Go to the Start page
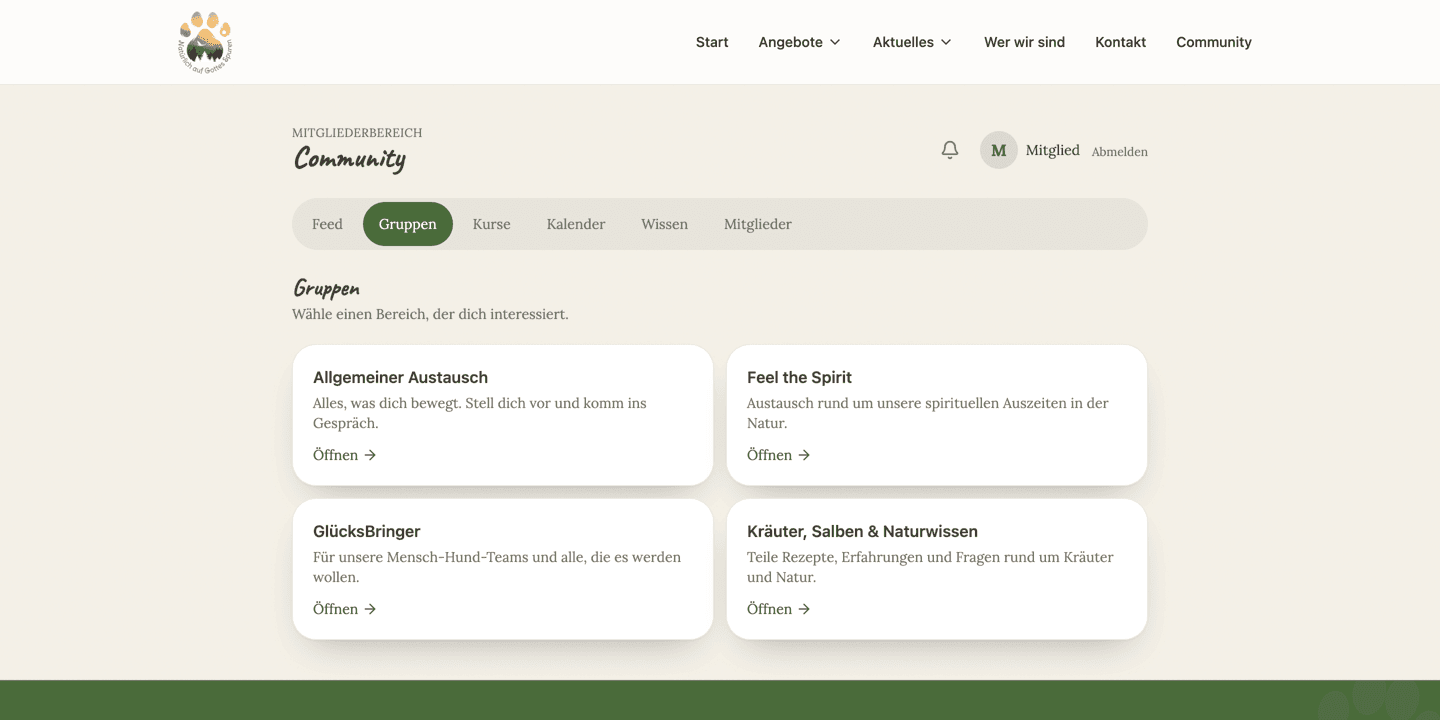Viewport: 1440px width, 720px height. (712, 42)
